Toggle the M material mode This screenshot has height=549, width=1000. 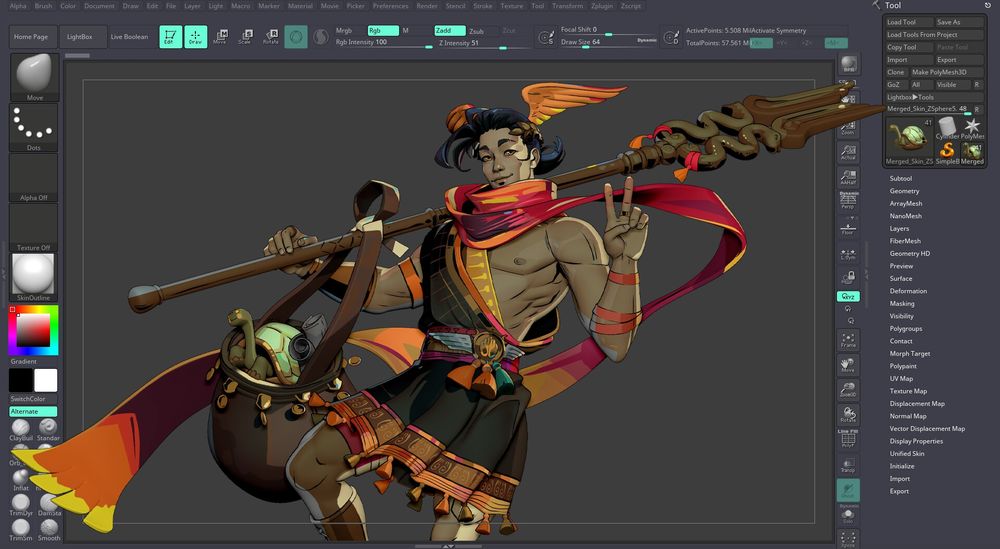tap(406, 31)
